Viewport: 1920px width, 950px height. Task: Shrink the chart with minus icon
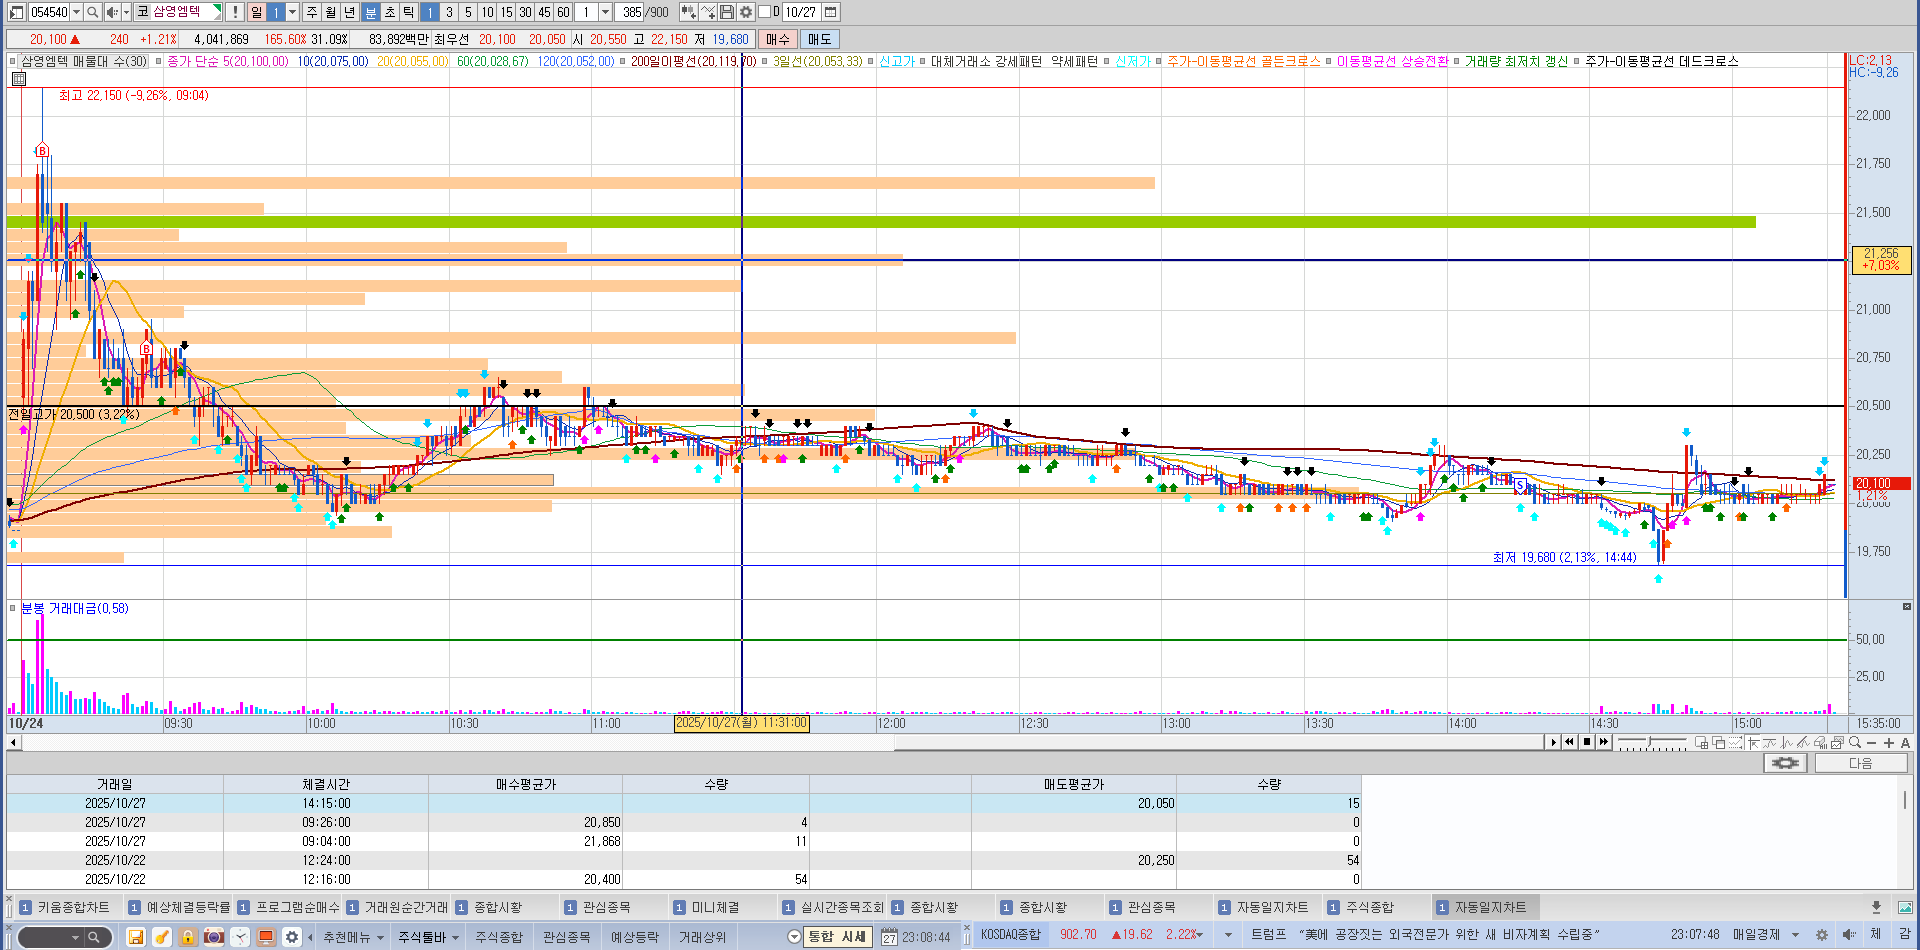[x=1871, y=742]
